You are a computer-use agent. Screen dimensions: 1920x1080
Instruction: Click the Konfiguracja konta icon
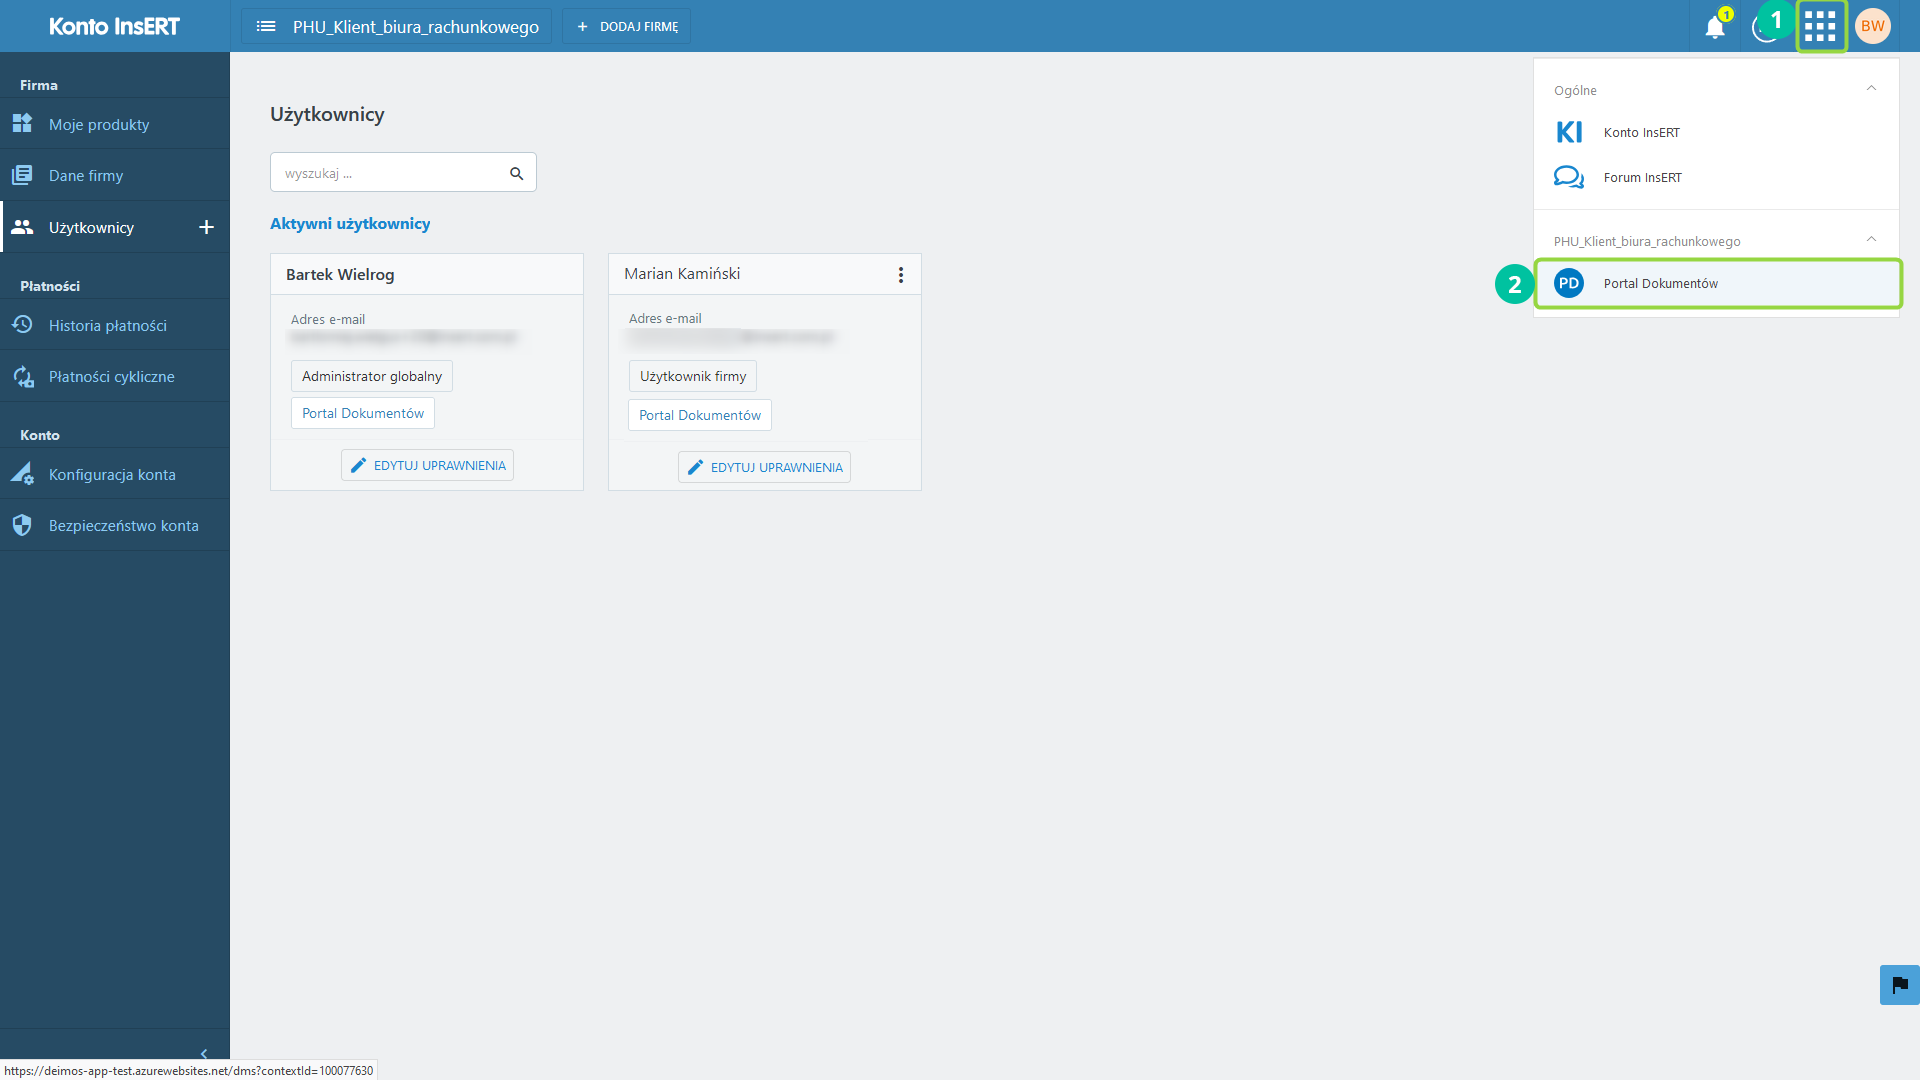(x=22, y=474)
